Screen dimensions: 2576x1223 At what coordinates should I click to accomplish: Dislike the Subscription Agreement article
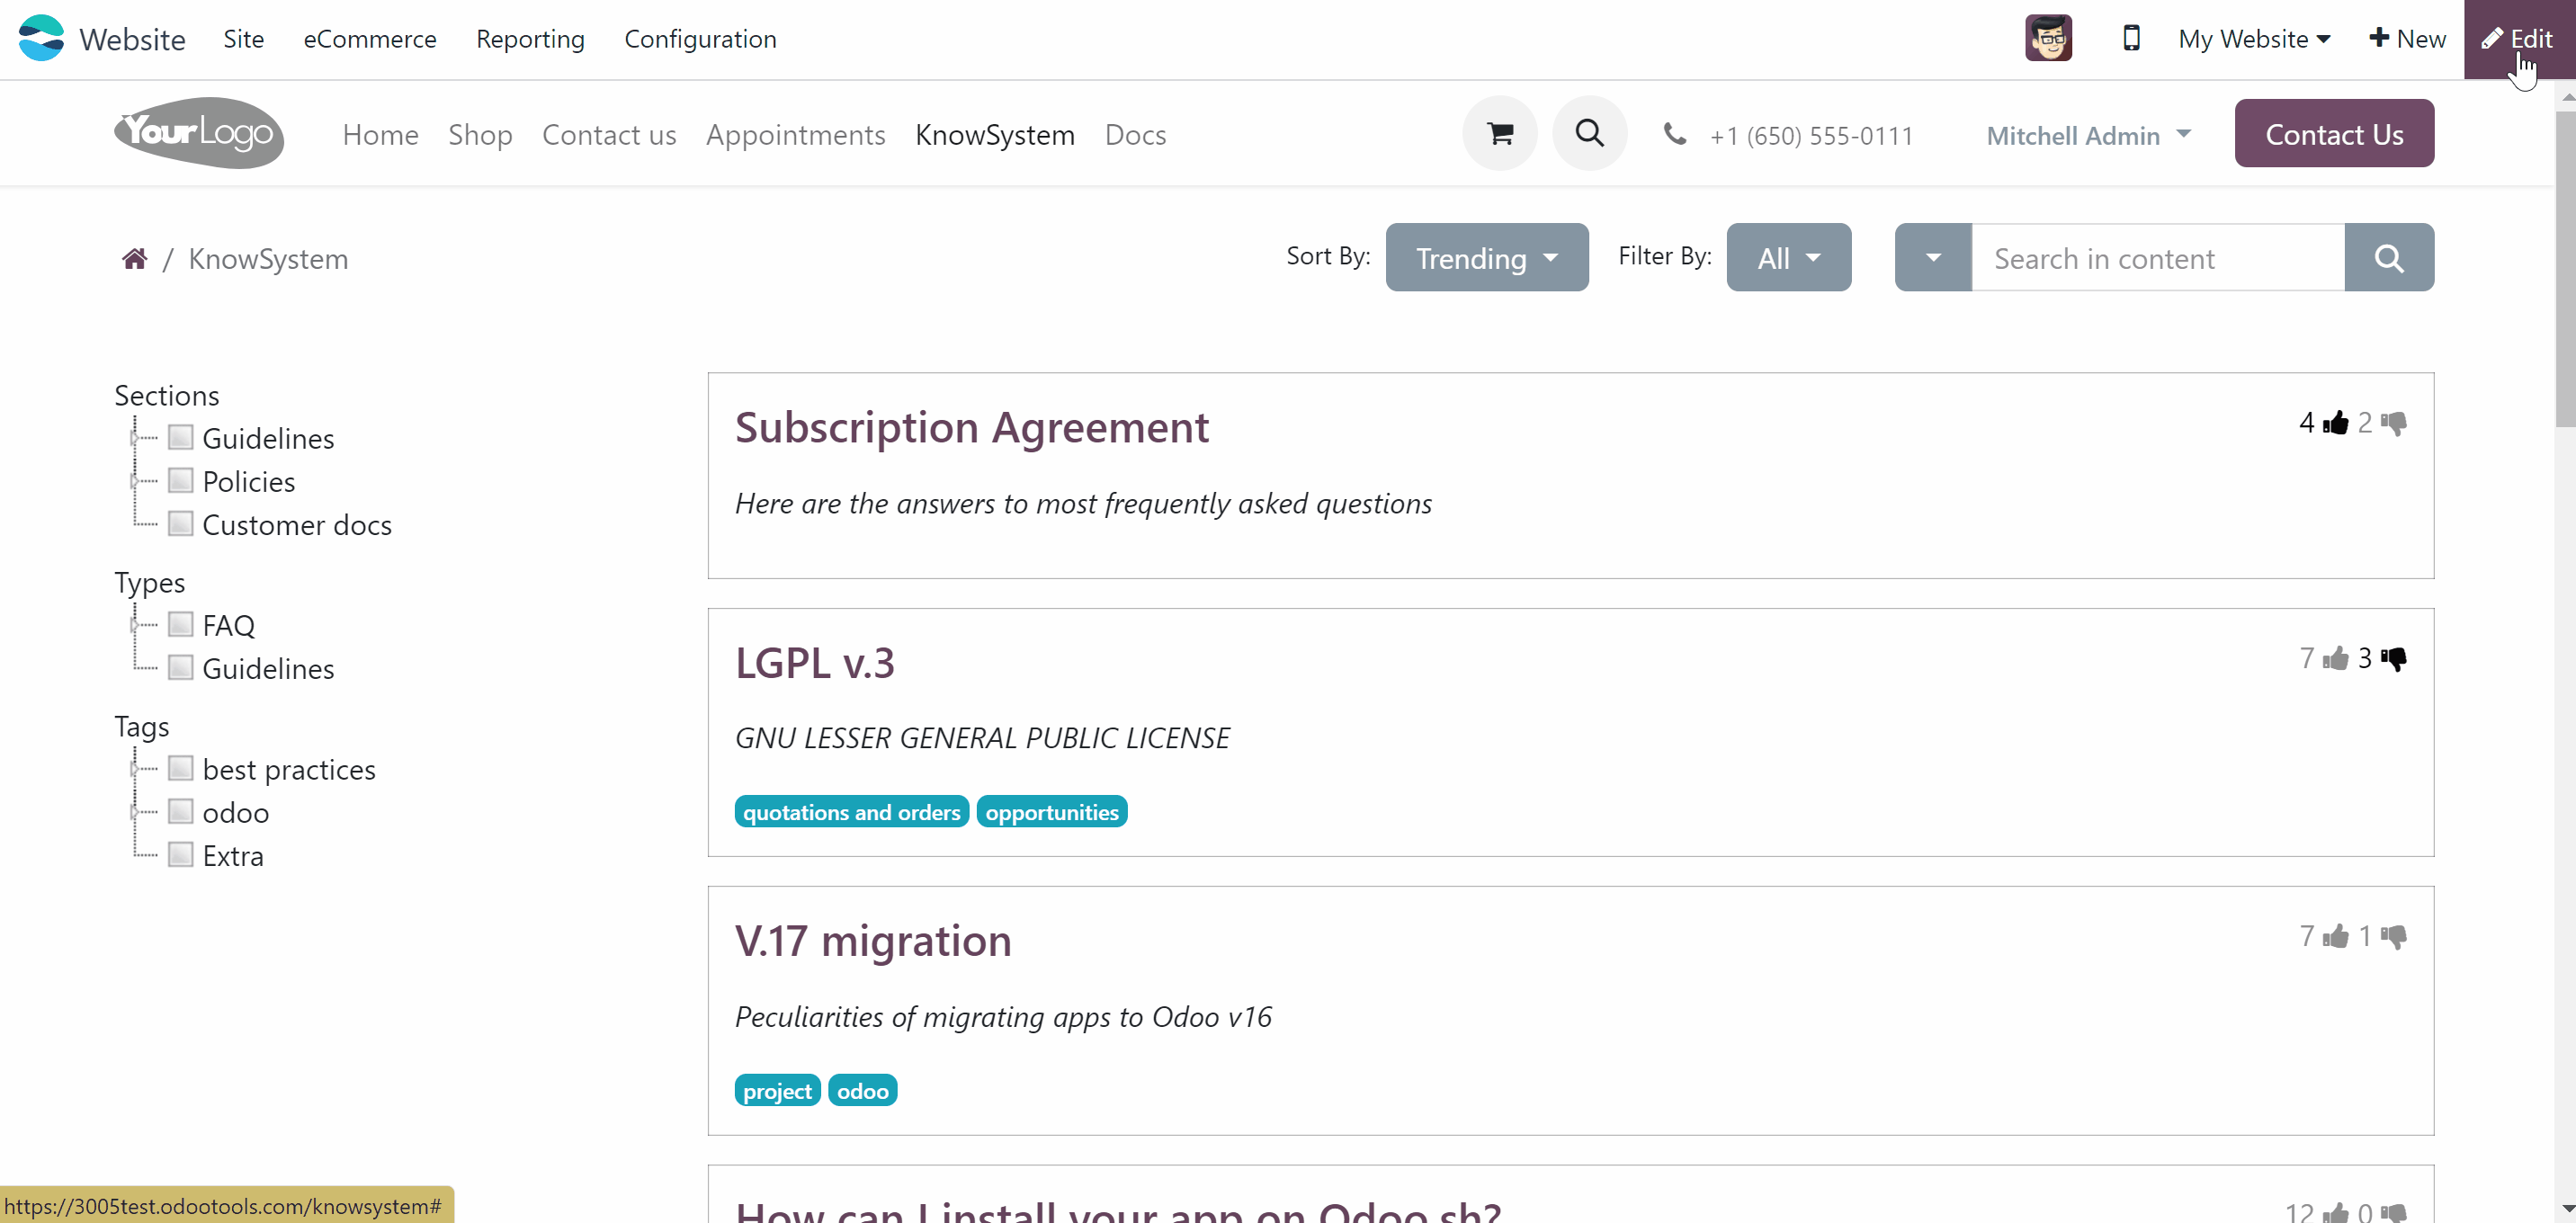pos(2394,423)
